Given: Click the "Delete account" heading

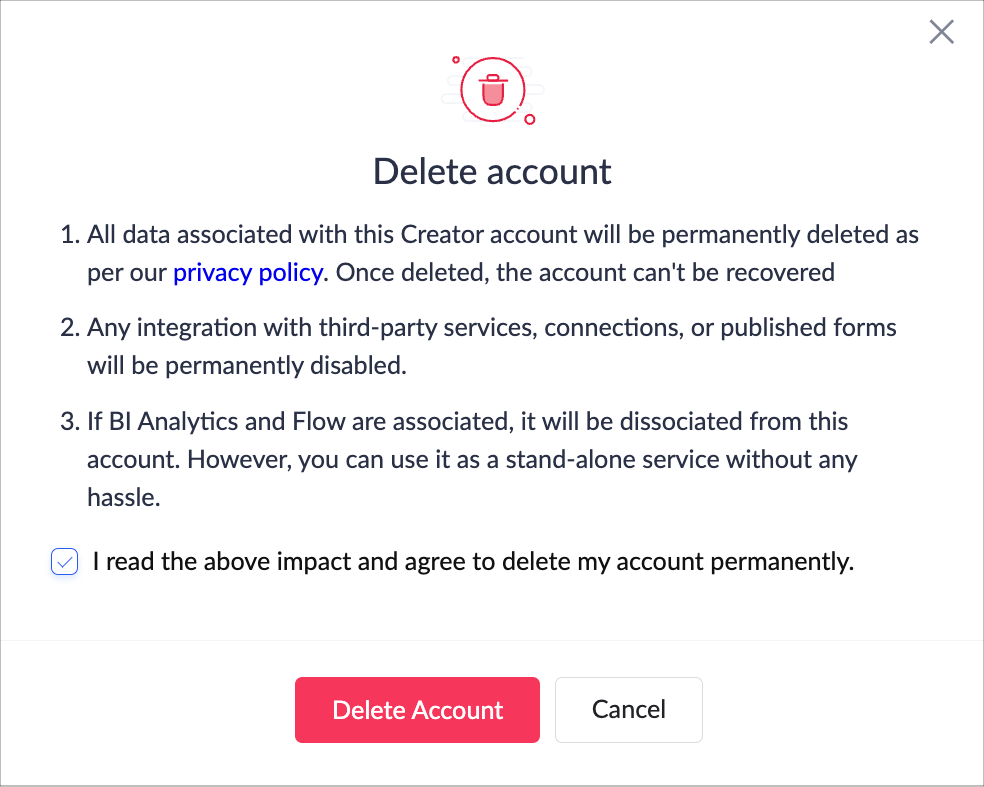Looking at the screenshot, I should 492,171.
